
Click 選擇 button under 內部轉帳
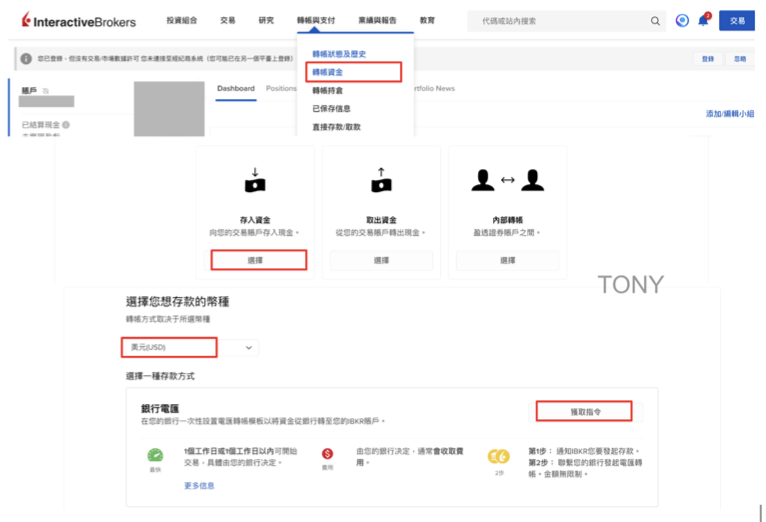click(507, 260)
